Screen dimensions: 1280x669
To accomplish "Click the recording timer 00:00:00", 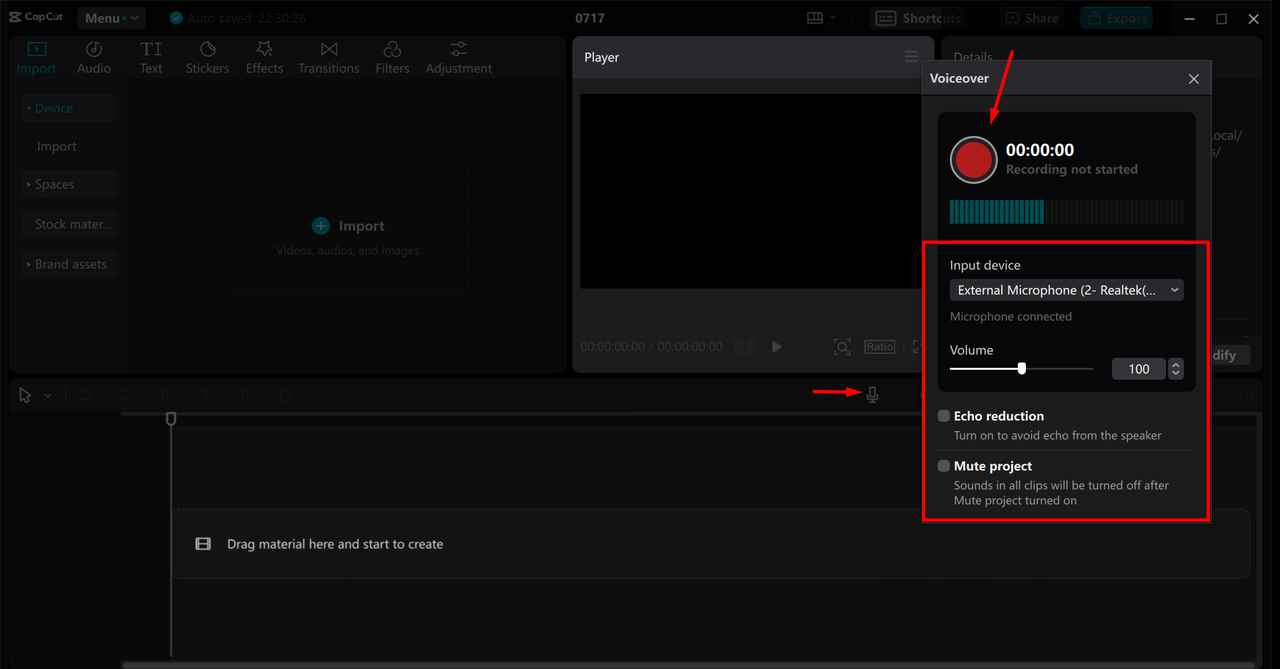I will [1040, 150].
